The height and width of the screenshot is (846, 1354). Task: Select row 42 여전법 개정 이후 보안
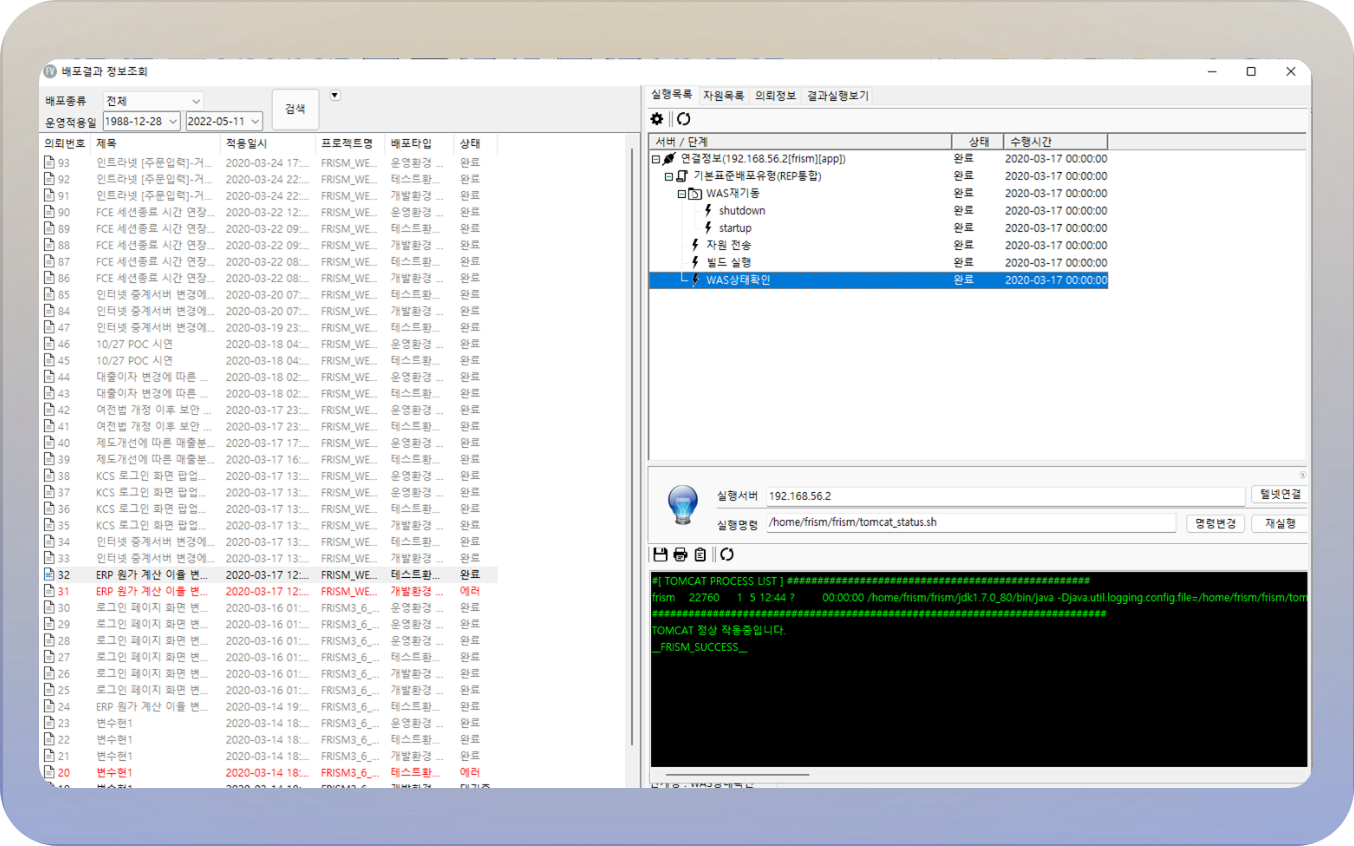[268, 410]
